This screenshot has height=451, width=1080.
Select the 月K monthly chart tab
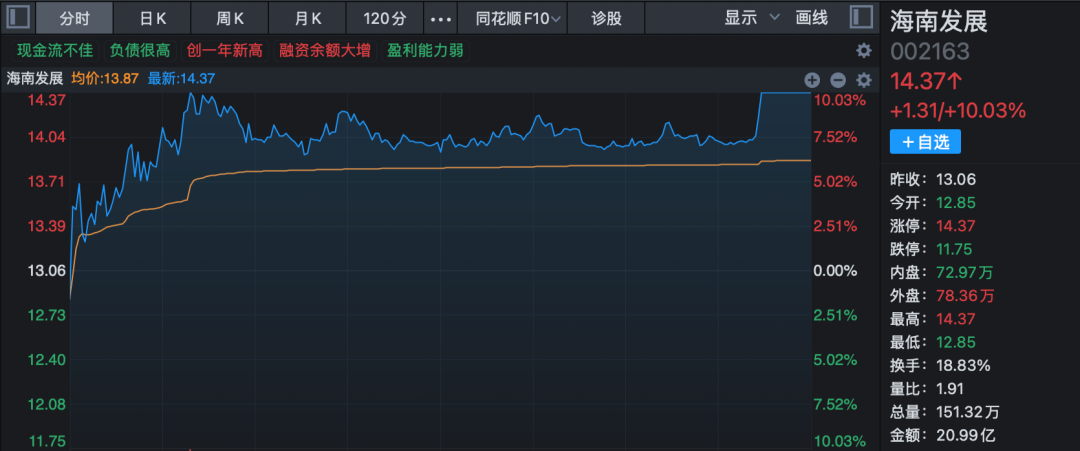[308, 18]
